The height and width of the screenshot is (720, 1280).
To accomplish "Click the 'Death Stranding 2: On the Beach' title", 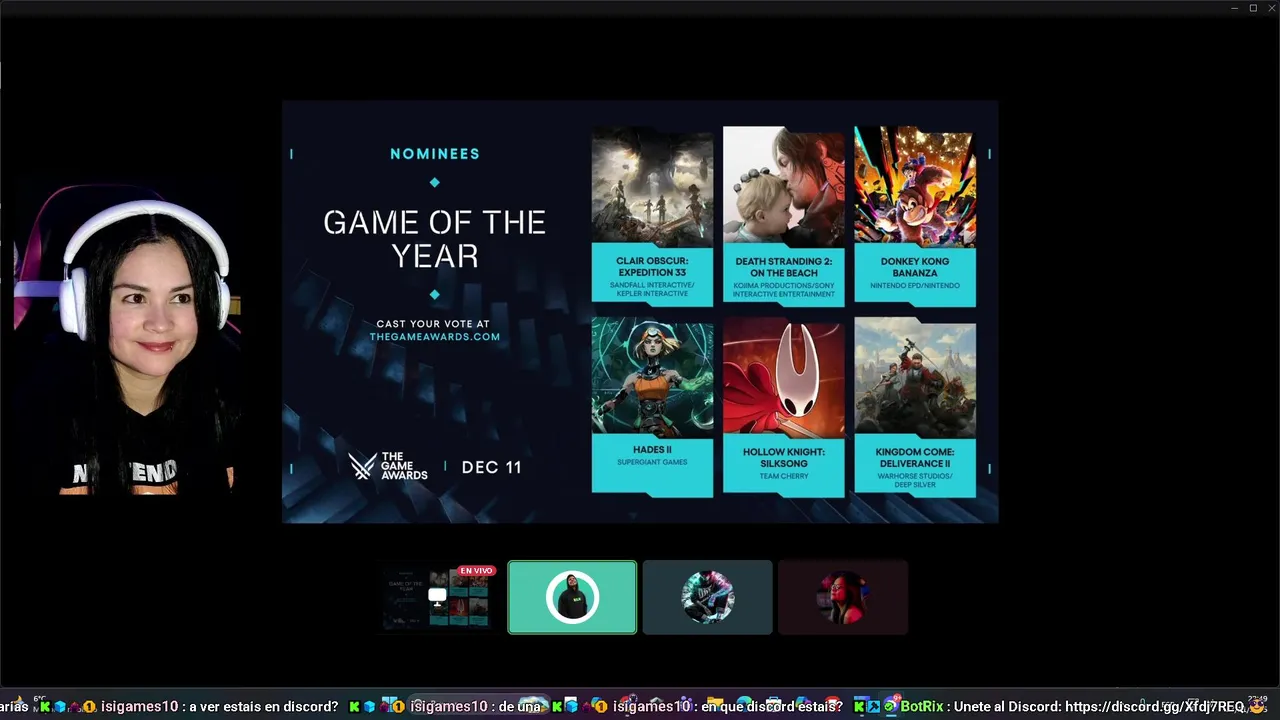I will (x=784, y=267).
